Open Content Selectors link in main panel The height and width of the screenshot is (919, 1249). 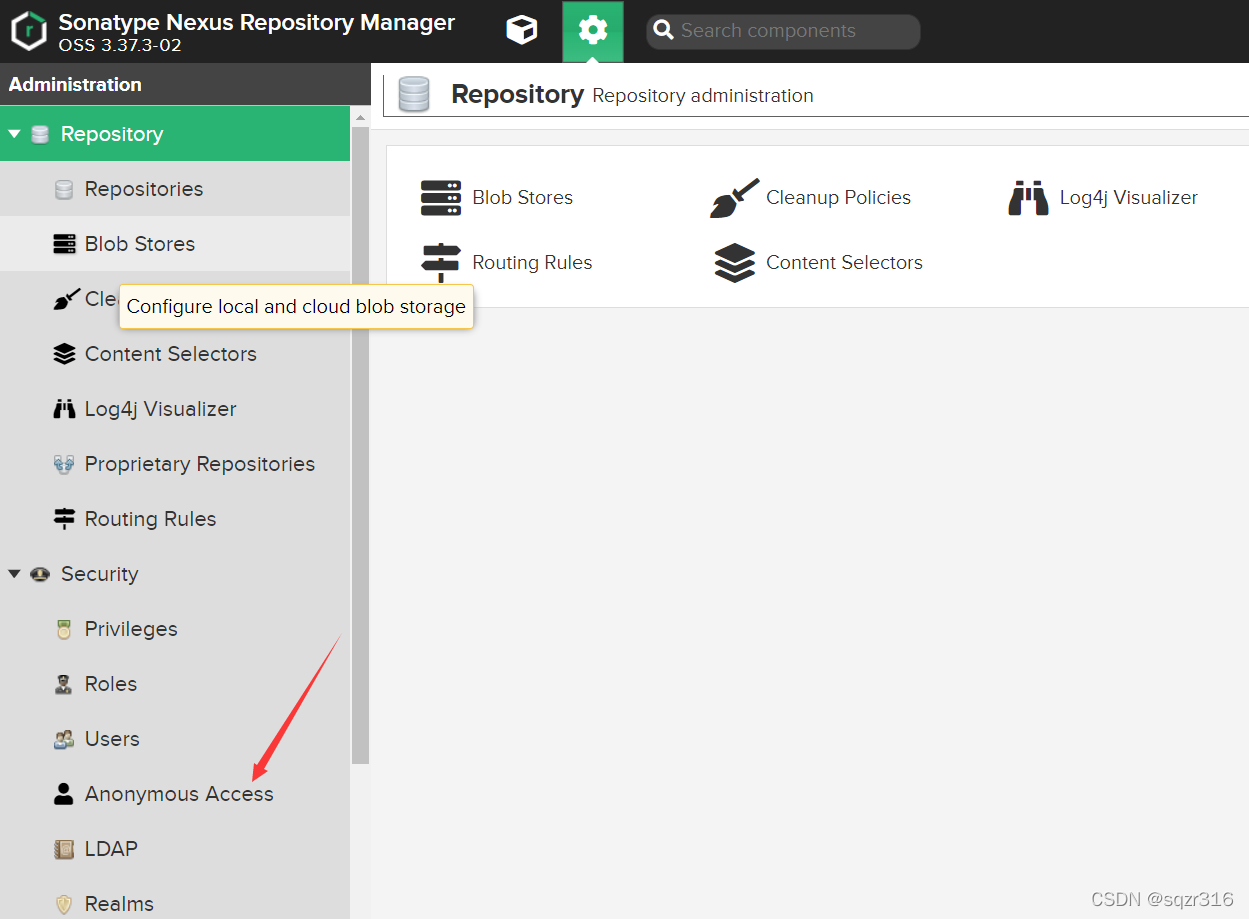[x=844, y=263]
